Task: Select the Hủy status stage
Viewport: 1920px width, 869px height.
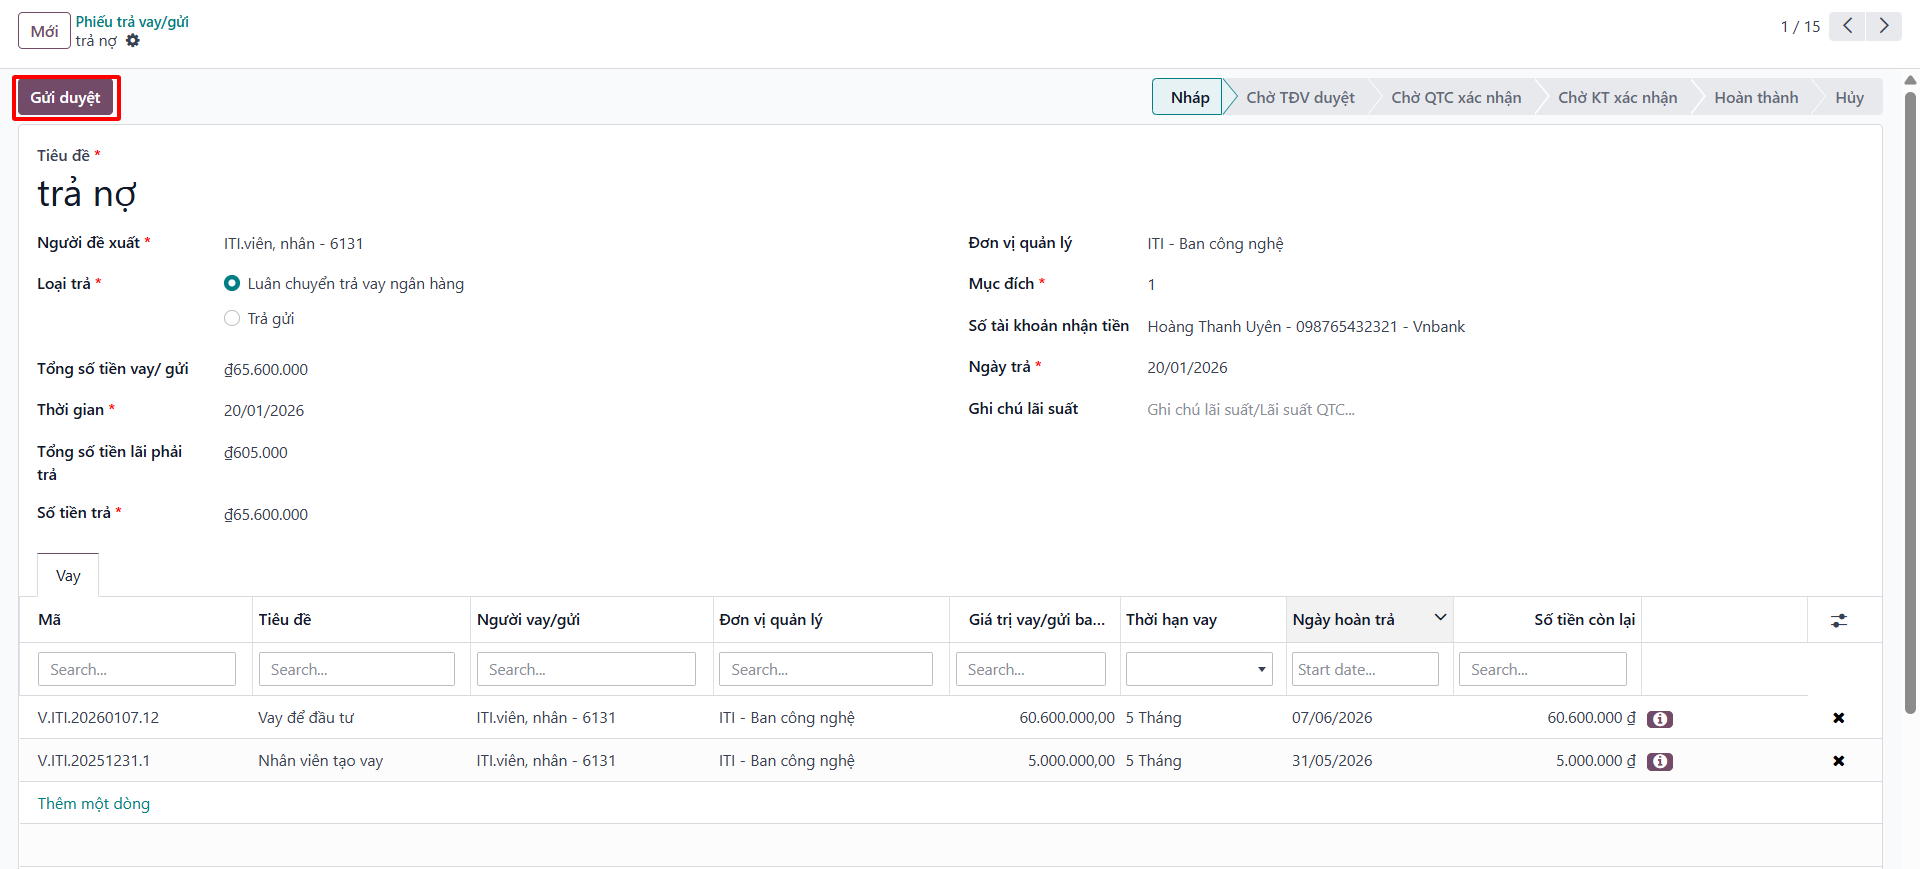Action: pyautogui.click(x=1849, y=97)
